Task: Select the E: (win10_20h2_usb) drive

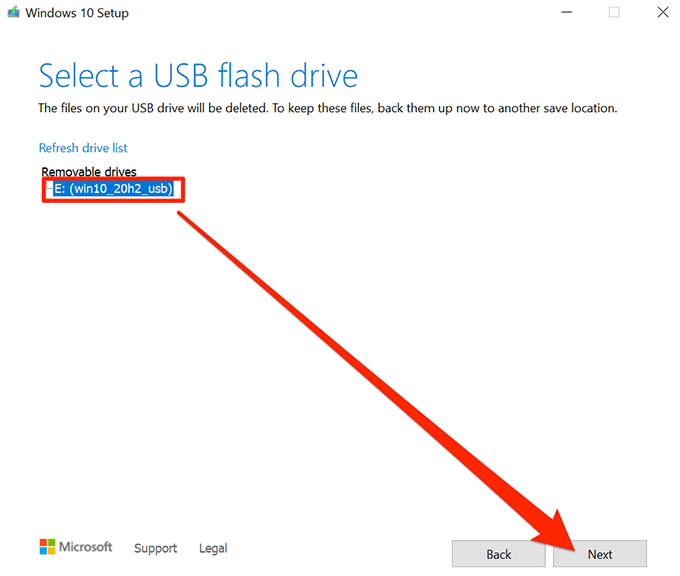Action: click(113, 189)
